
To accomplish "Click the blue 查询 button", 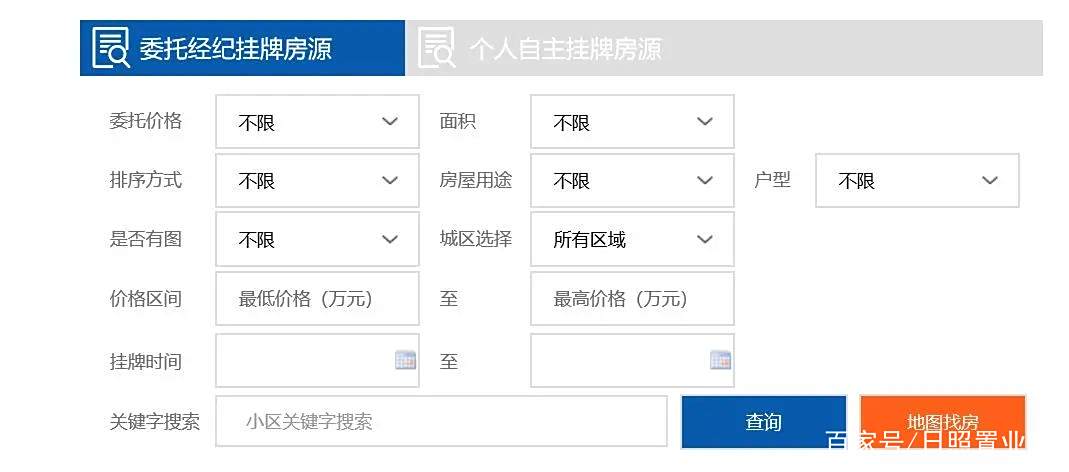I will click(764, 422).
